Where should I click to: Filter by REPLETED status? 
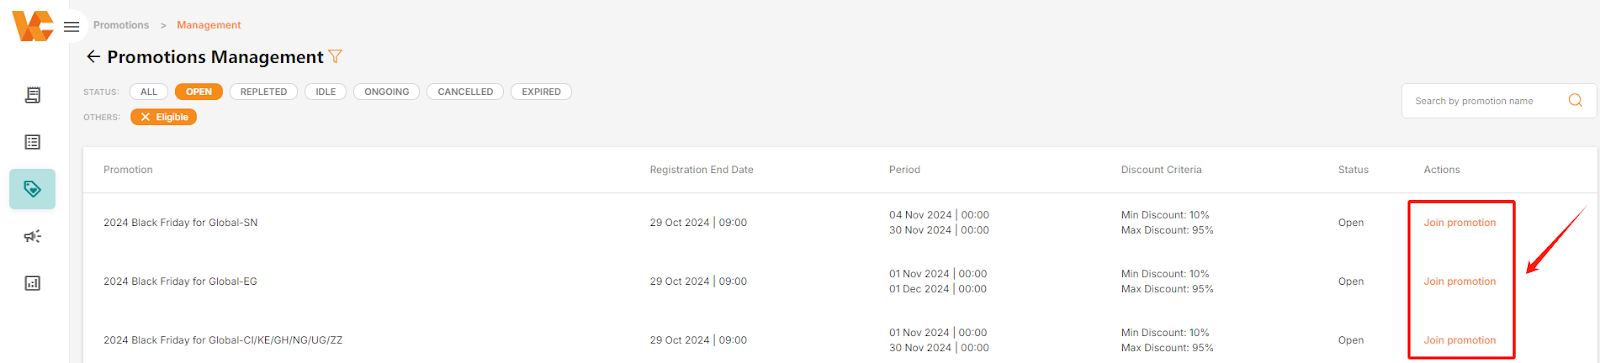click(264, 92)
